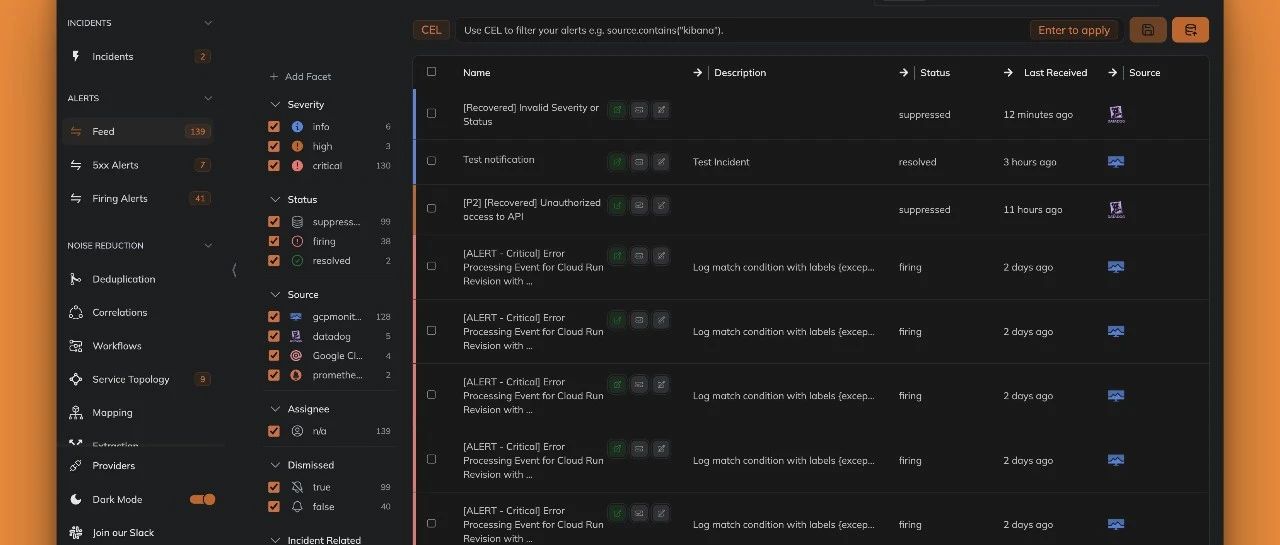This screenshot has width=1280, height=545.
Task: Click the gcpmonit... source facet label
Action: (337, 317)
